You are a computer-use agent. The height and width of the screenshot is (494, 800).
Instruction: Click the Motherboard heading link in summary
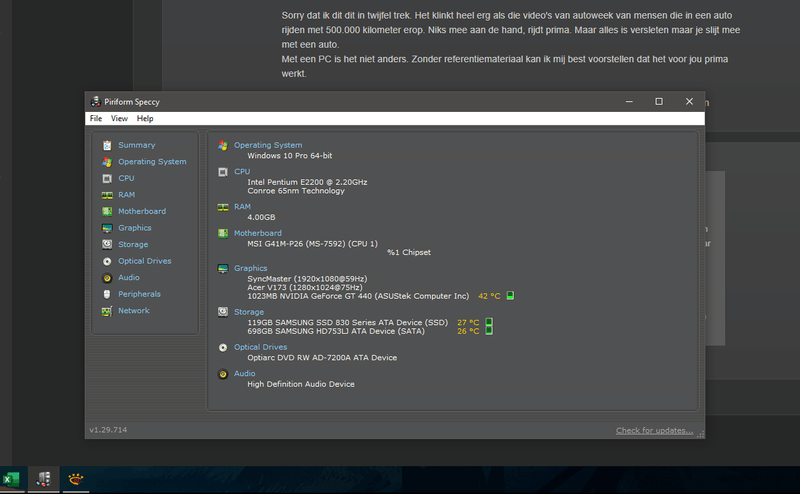258,233
